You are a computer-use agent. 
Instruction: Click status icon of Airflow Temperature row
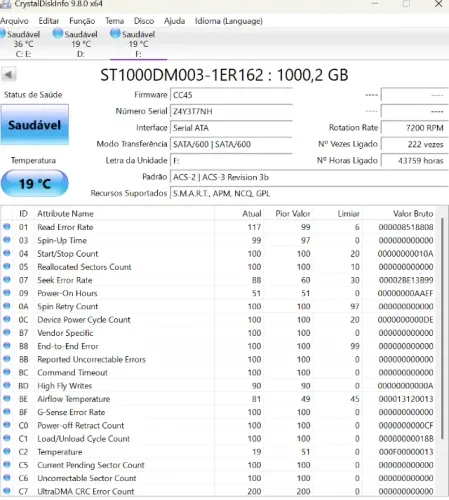pos(7,399)
